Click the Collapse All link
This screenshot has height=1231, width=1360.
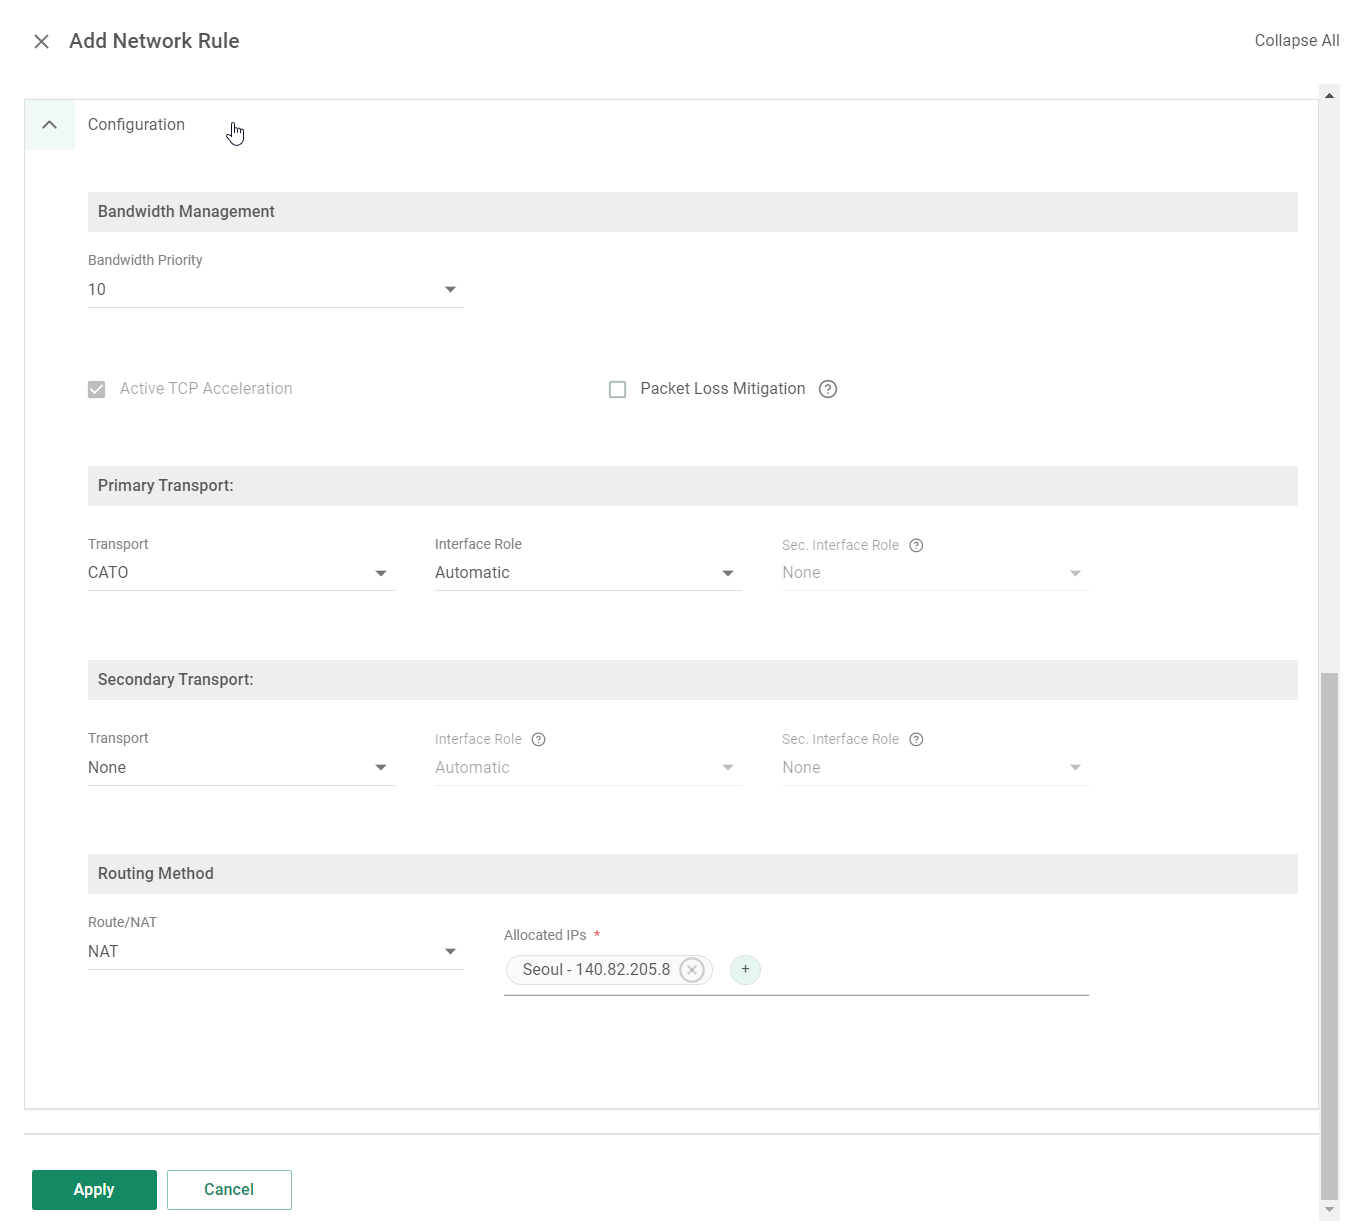point(1297,40)
